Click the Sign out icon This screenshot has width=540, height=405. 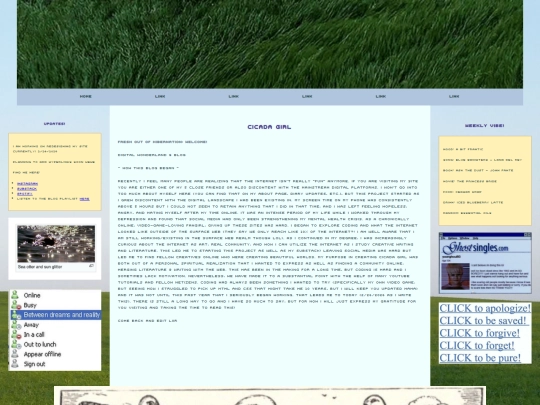pos(15,364)
